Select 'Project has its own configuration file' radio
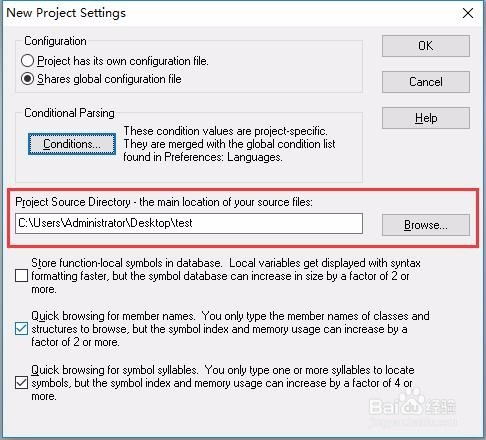Image resolution: width=486 pixels, height=440 pixels. [27, 61]
